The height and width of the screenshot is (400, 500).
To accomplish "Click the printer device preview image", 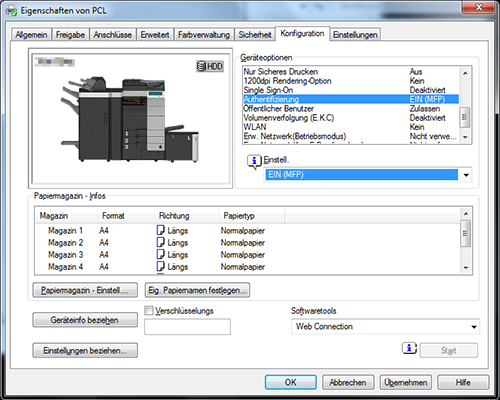I will coord(130,119).
